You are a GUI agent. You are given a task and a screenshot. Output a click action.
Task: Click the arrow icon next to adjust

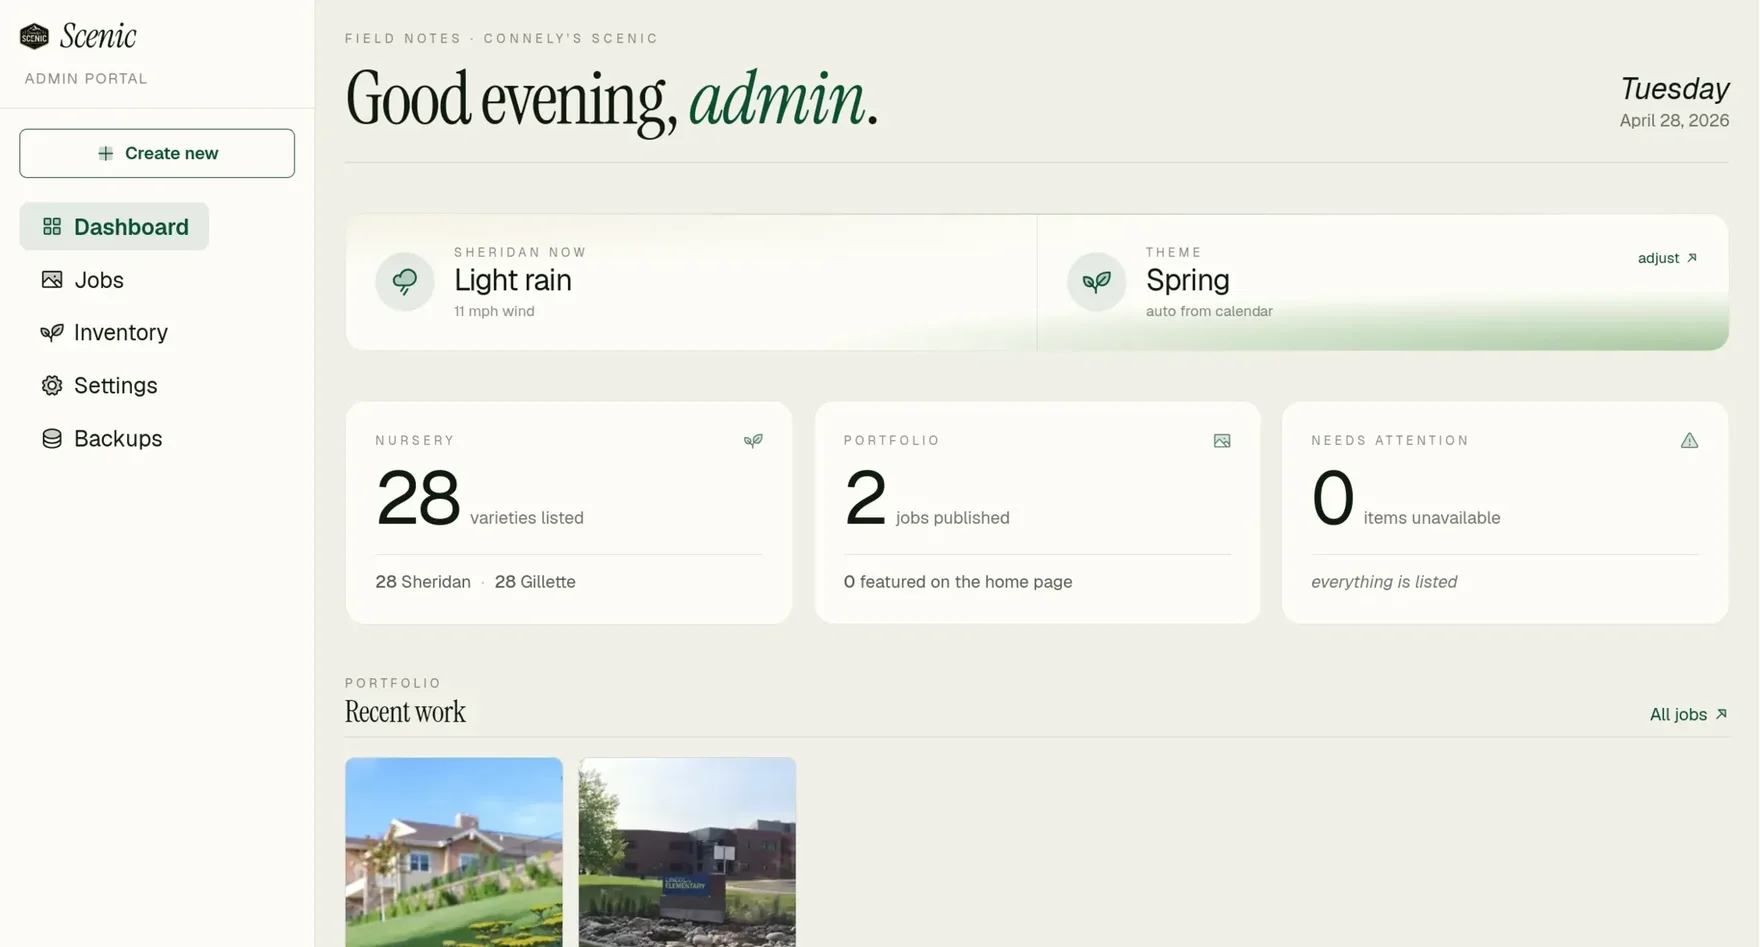(1692, 258)
